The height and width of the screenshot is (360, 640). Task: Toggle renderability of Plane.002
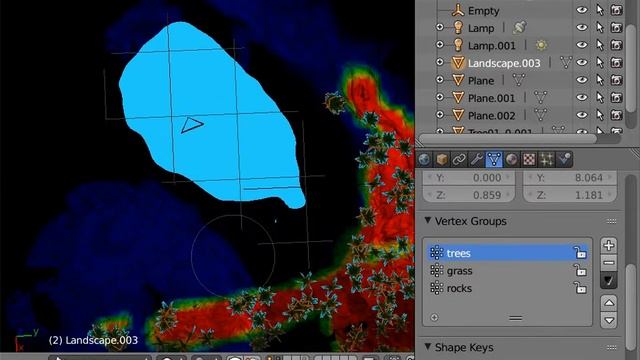pyautogui.click(x=616, y=115)
